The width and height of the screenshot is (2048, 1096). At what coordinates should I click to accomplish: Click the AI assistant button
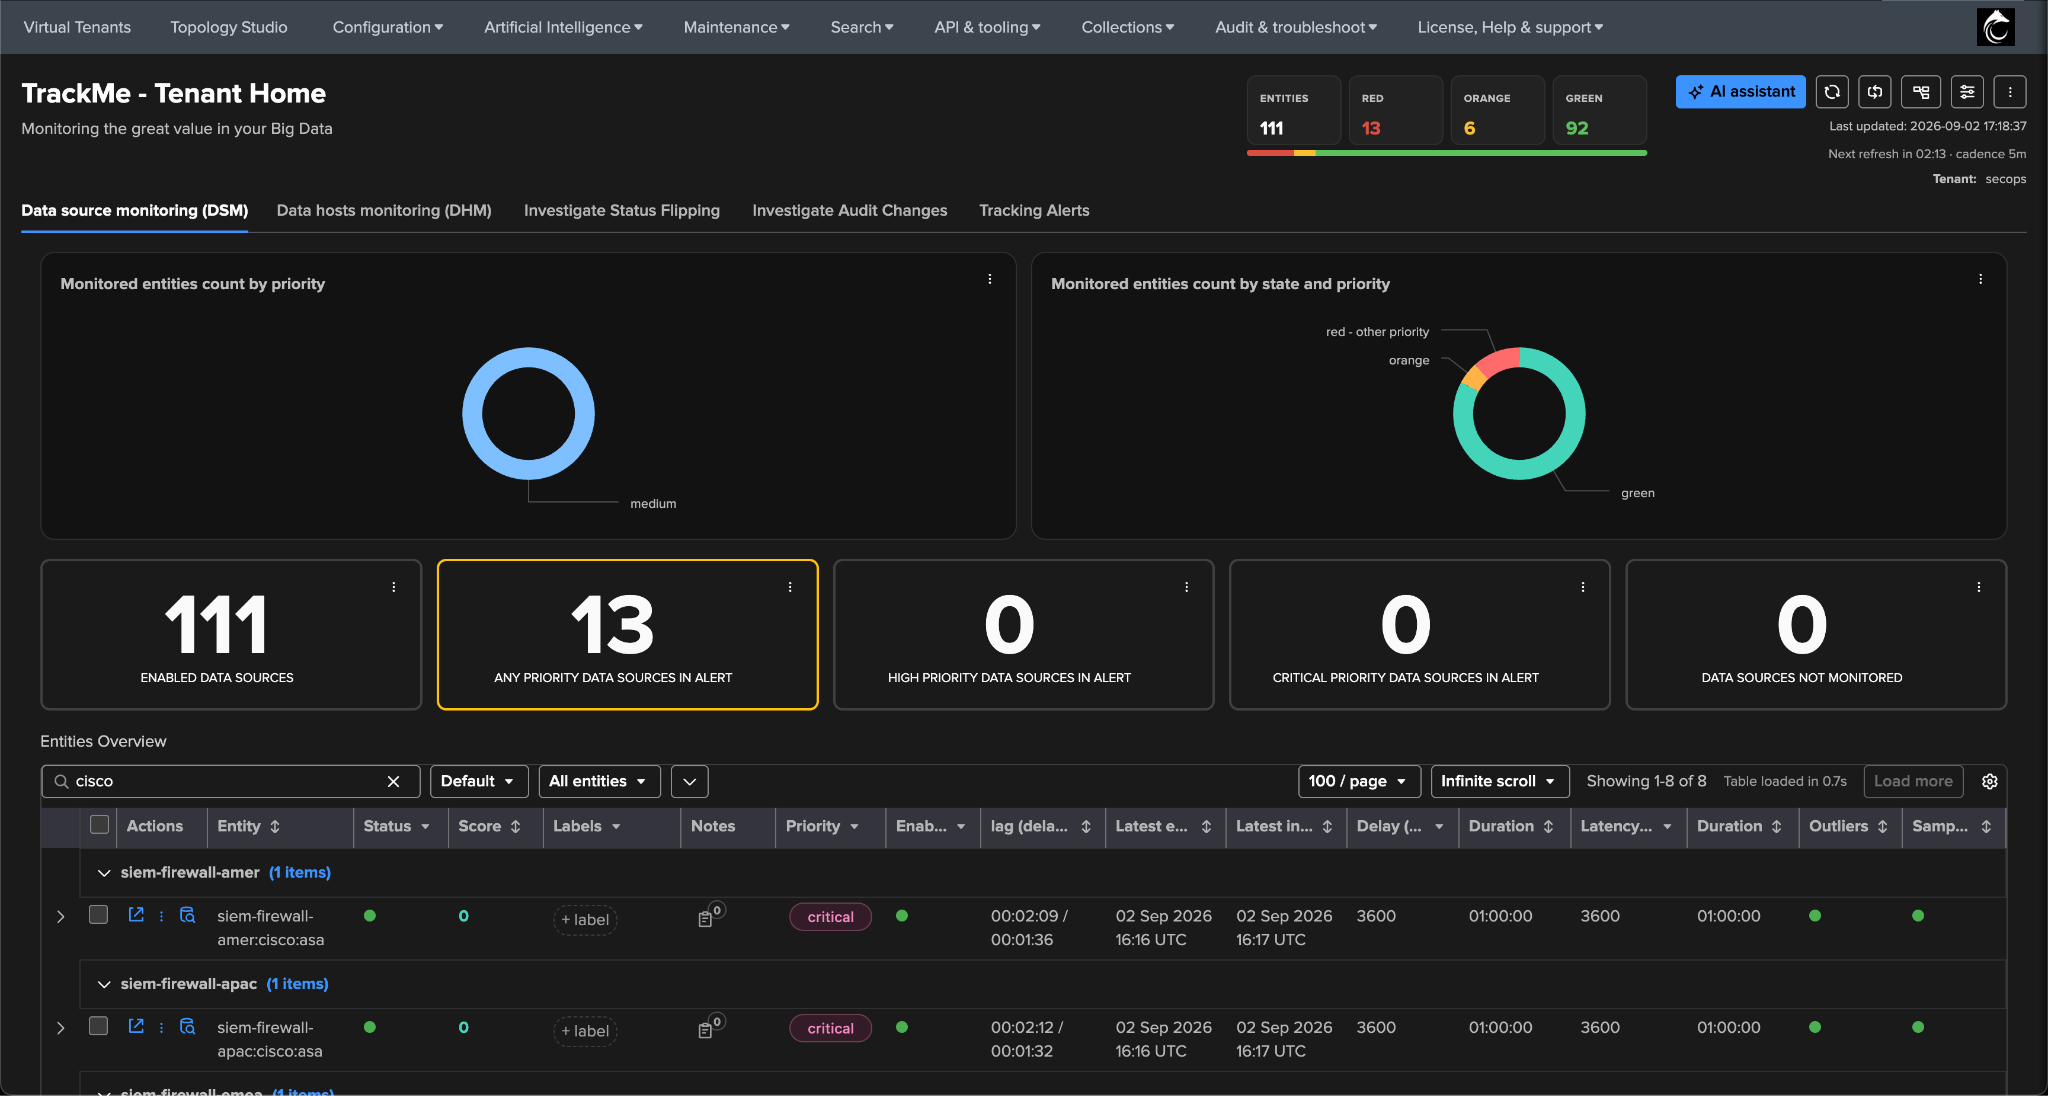point(1741,92)
